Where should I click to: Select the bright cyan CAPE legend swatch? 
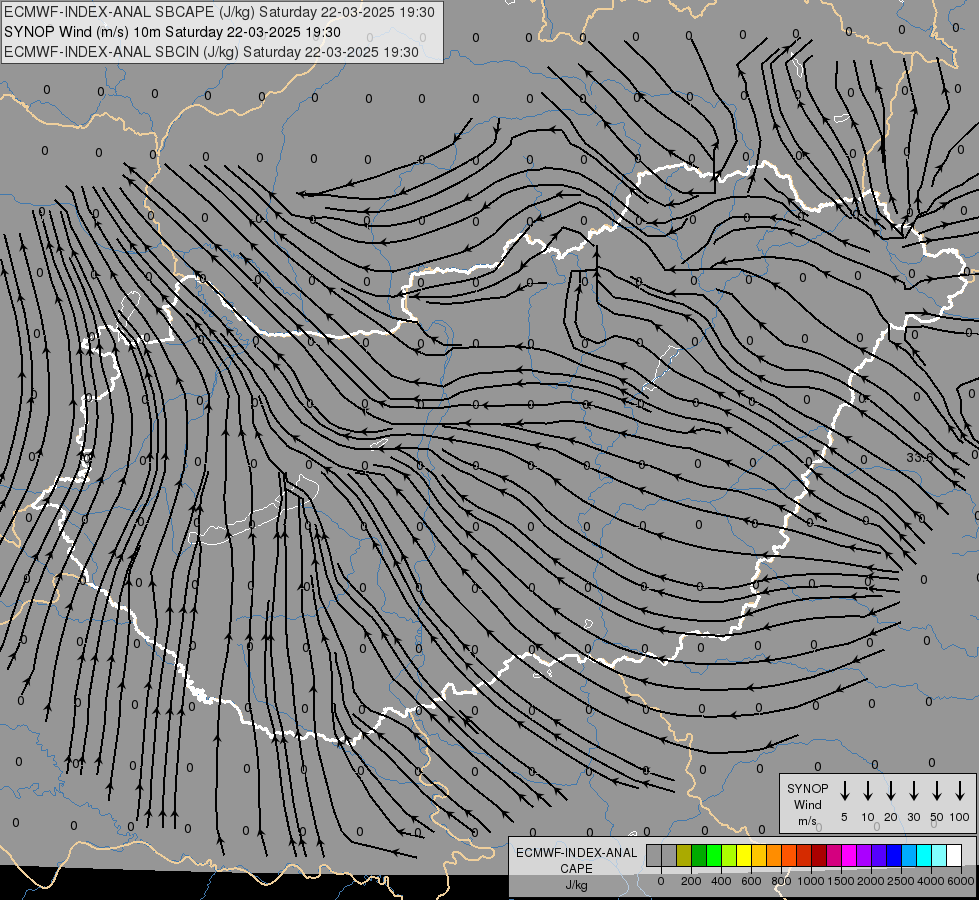pyautogui.click(x=924, y=855)
